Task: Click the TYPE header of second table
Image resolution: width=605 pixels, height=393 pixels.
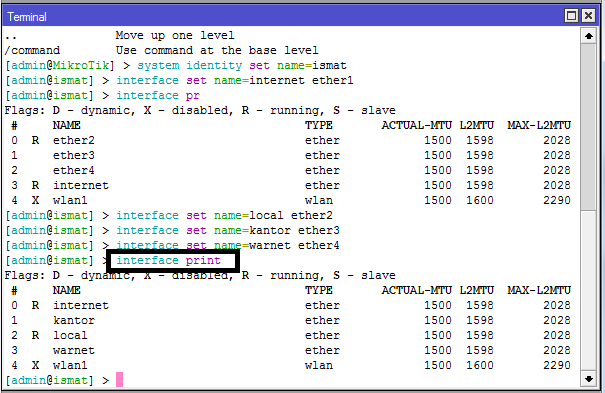Action: pyautogui.click(x=319, y=290)
